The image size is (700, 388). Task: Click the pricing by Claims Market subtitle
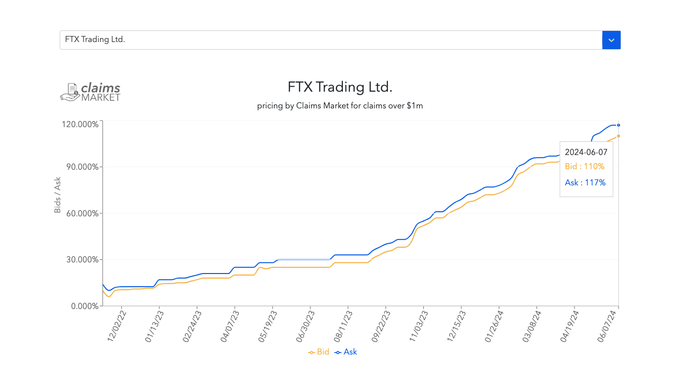point(340,106)
